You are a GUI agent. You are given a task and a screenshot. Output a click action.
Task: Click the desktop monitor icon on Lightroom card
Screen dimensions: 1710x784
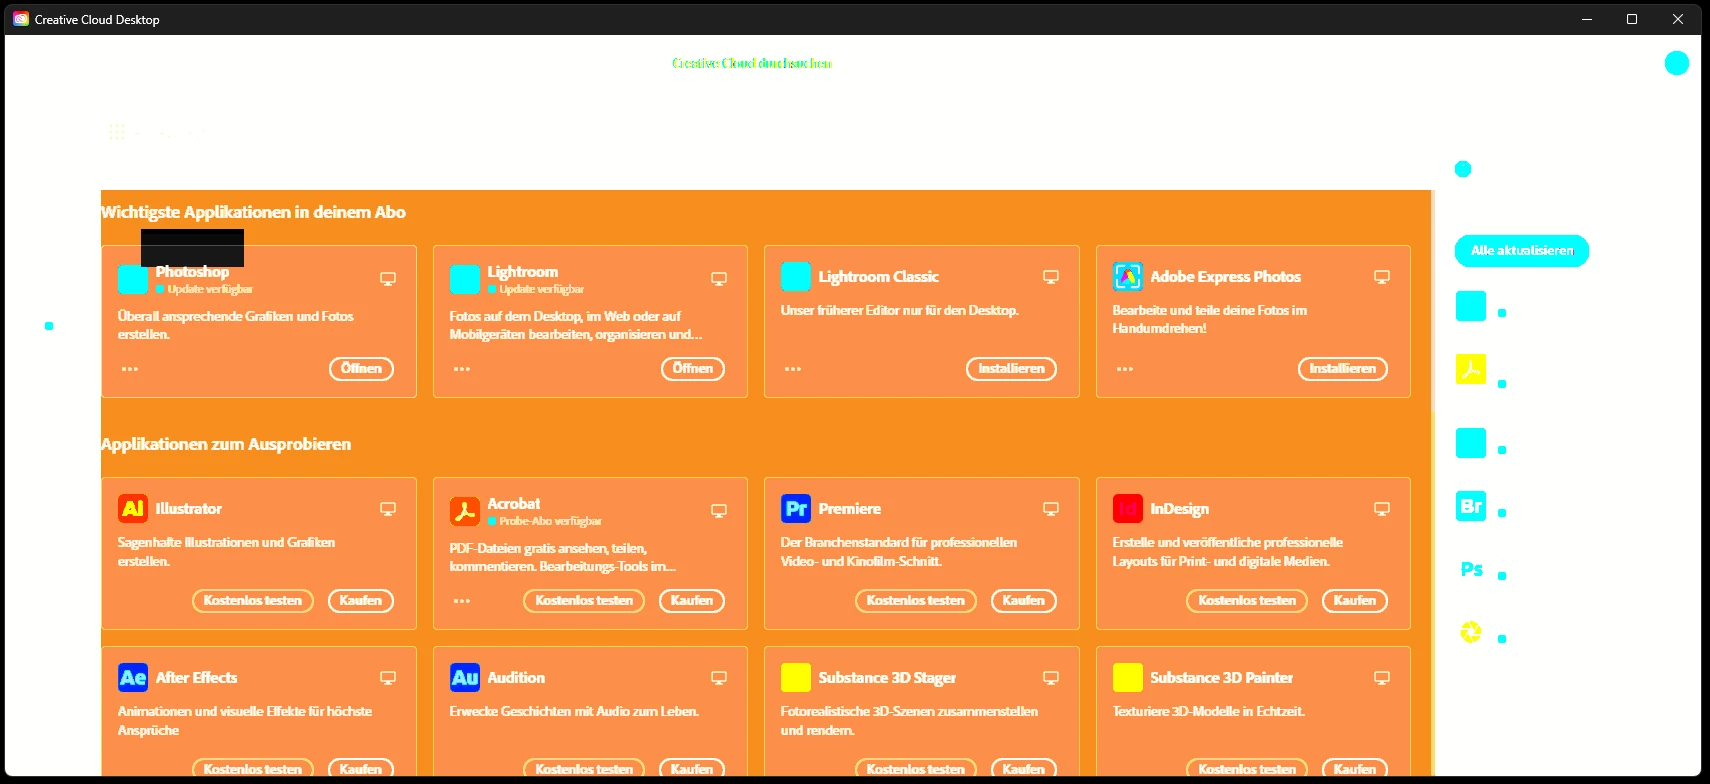tap(719, 279)
